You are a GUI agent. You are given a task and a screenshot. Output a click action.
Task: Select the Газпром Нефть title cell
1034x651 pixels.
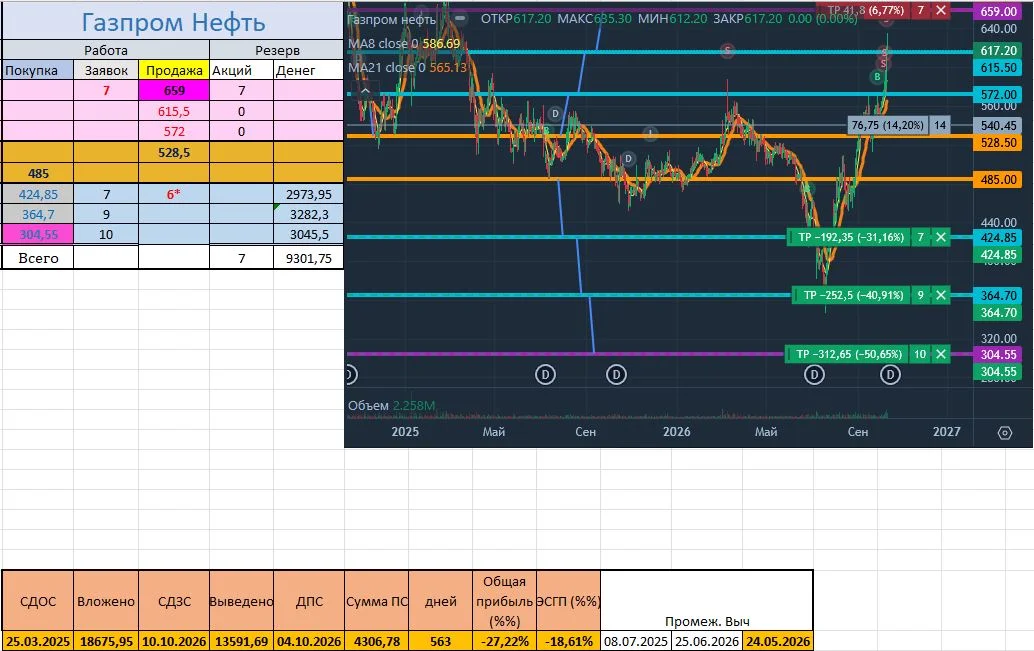(x=173, y=21)
